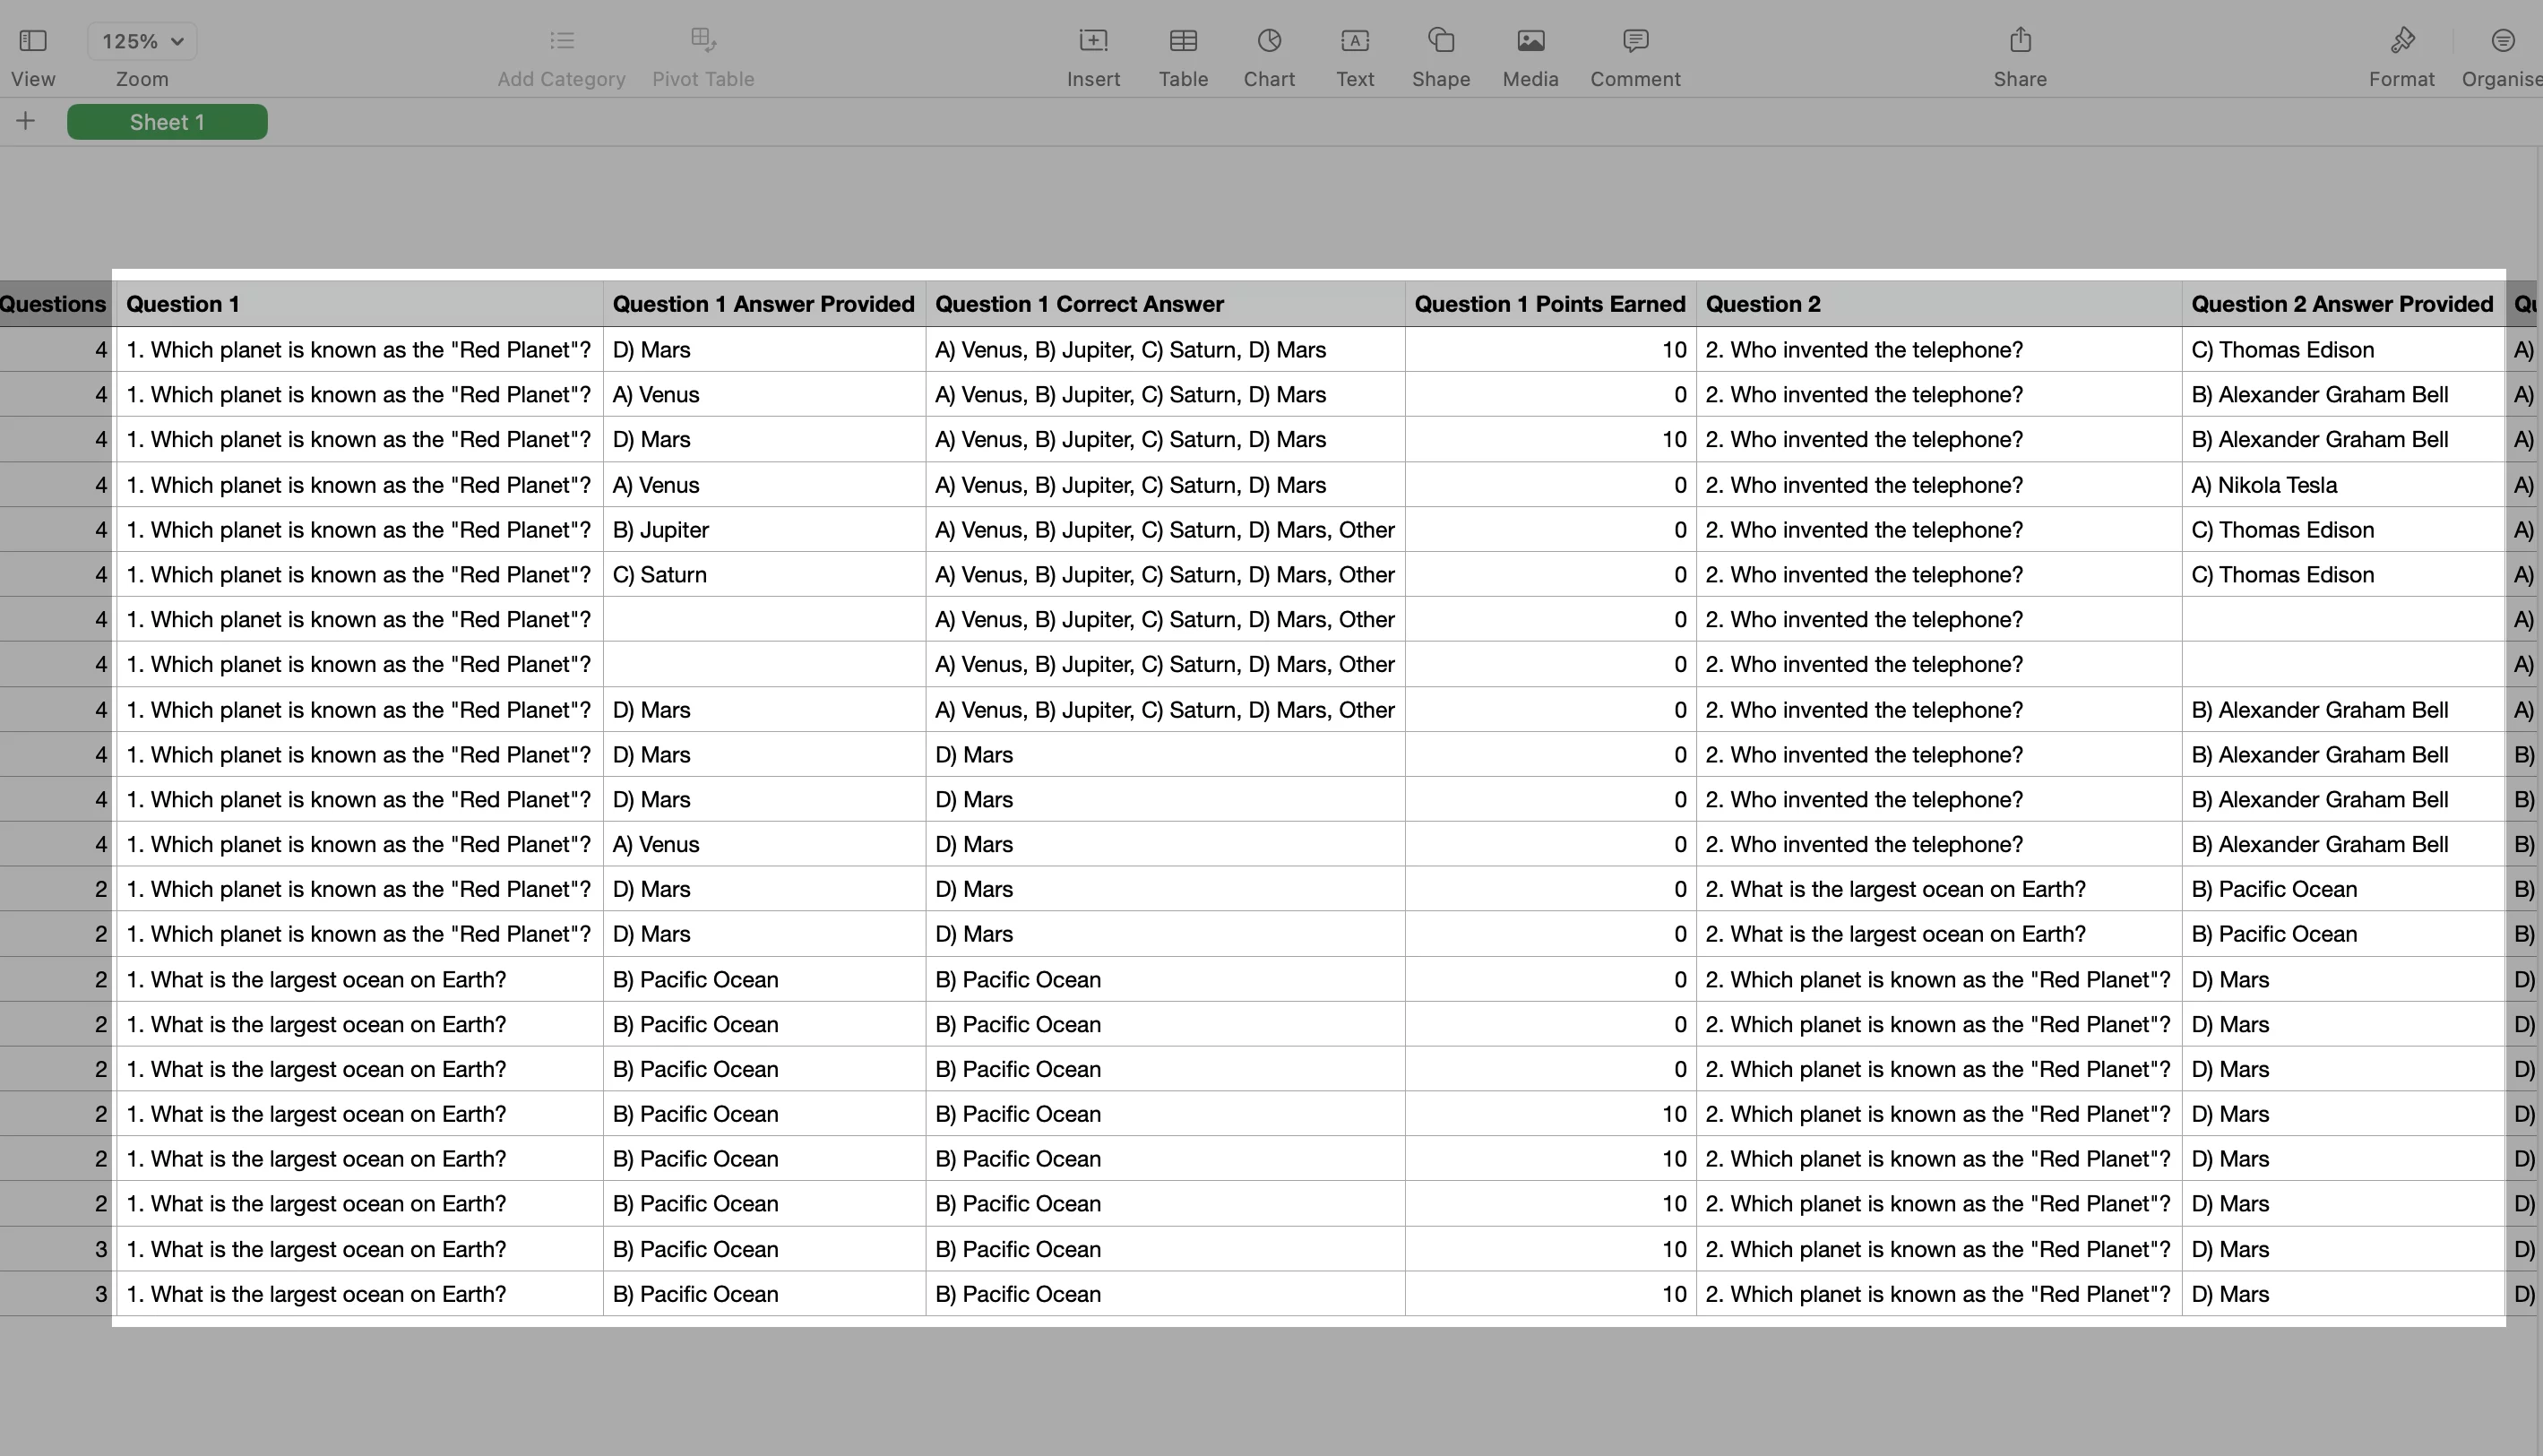Select the Question 1 Answer Provided header
This screenshot has height=1456, width=2543.
764,304
